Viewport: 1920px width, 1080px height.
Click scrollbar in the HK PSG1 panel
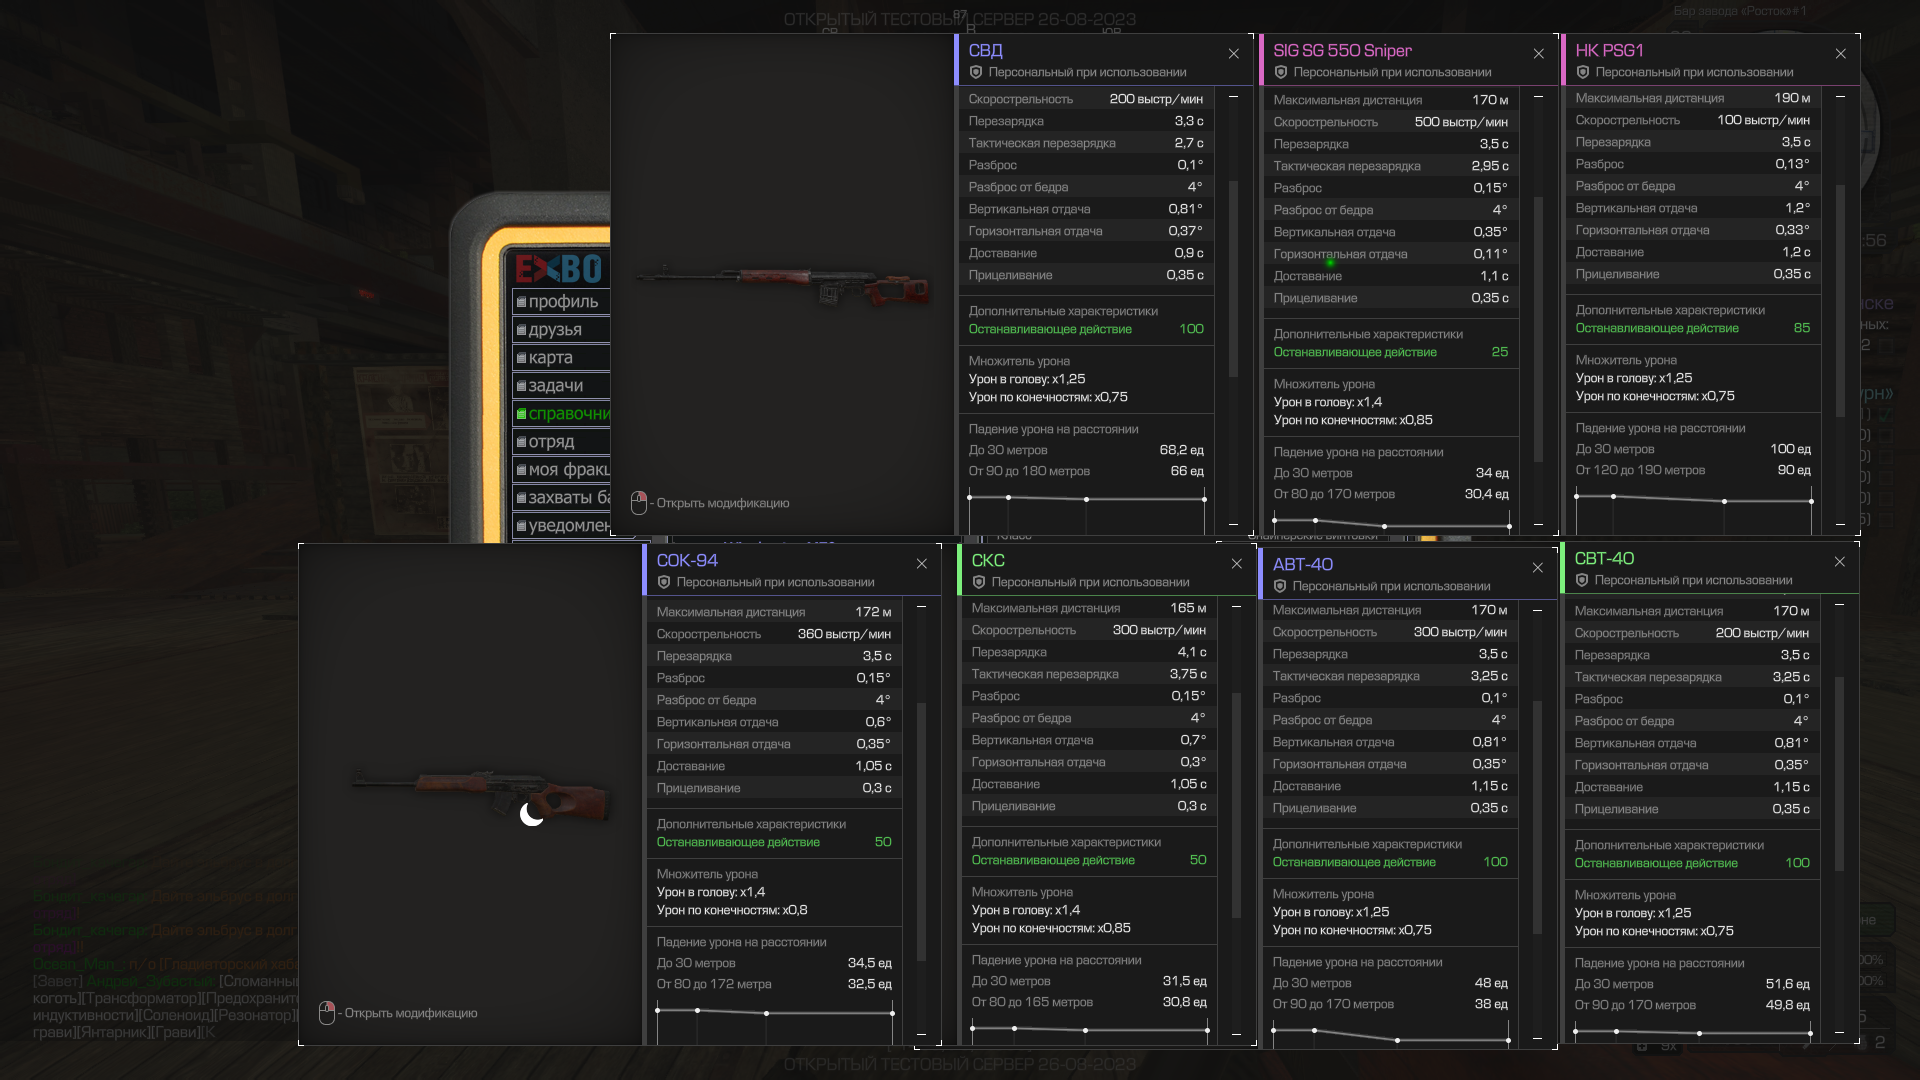(1840, 300)
